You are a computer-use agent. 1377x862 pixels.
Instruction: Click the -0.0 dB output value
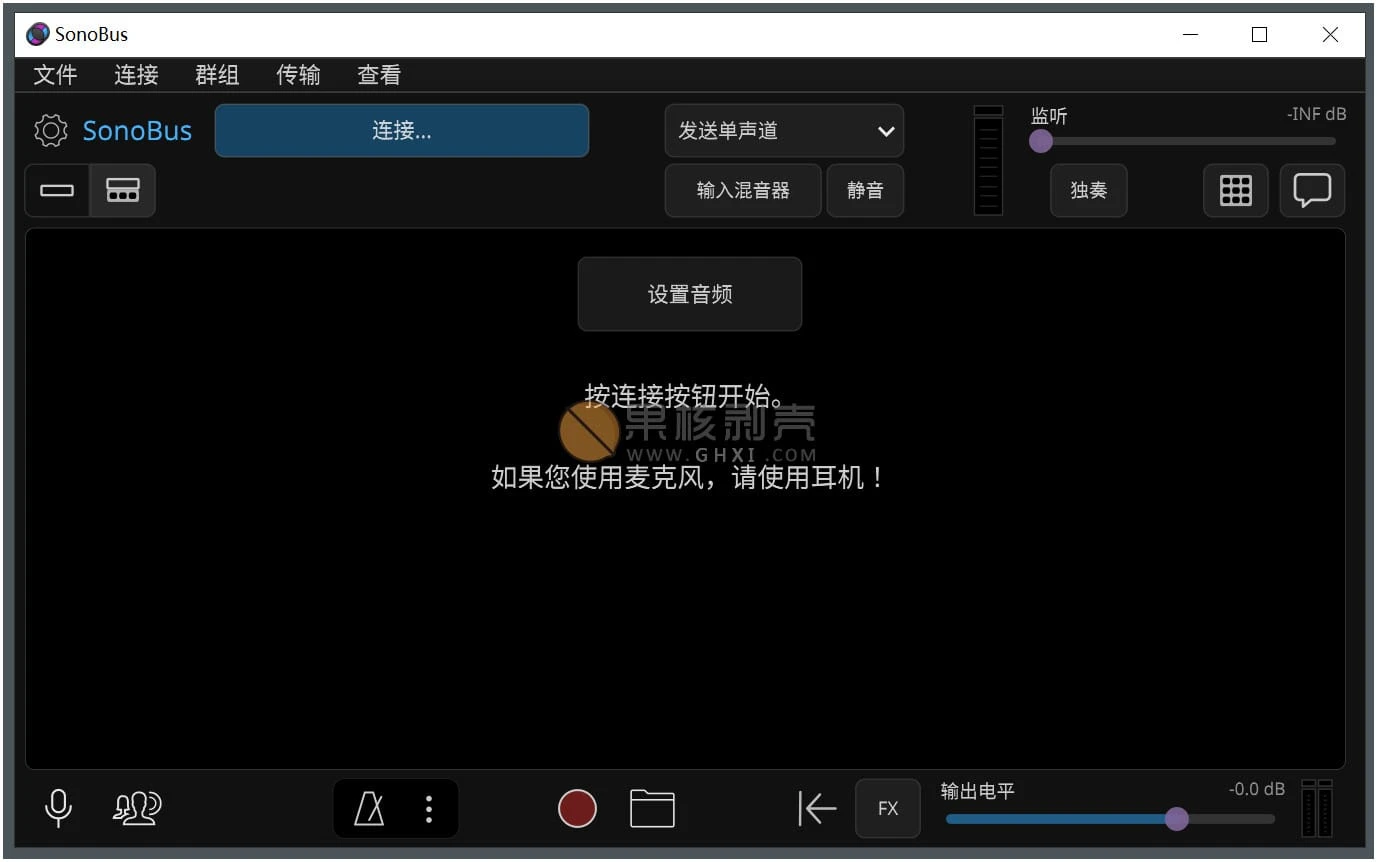tap(1257, 789)
